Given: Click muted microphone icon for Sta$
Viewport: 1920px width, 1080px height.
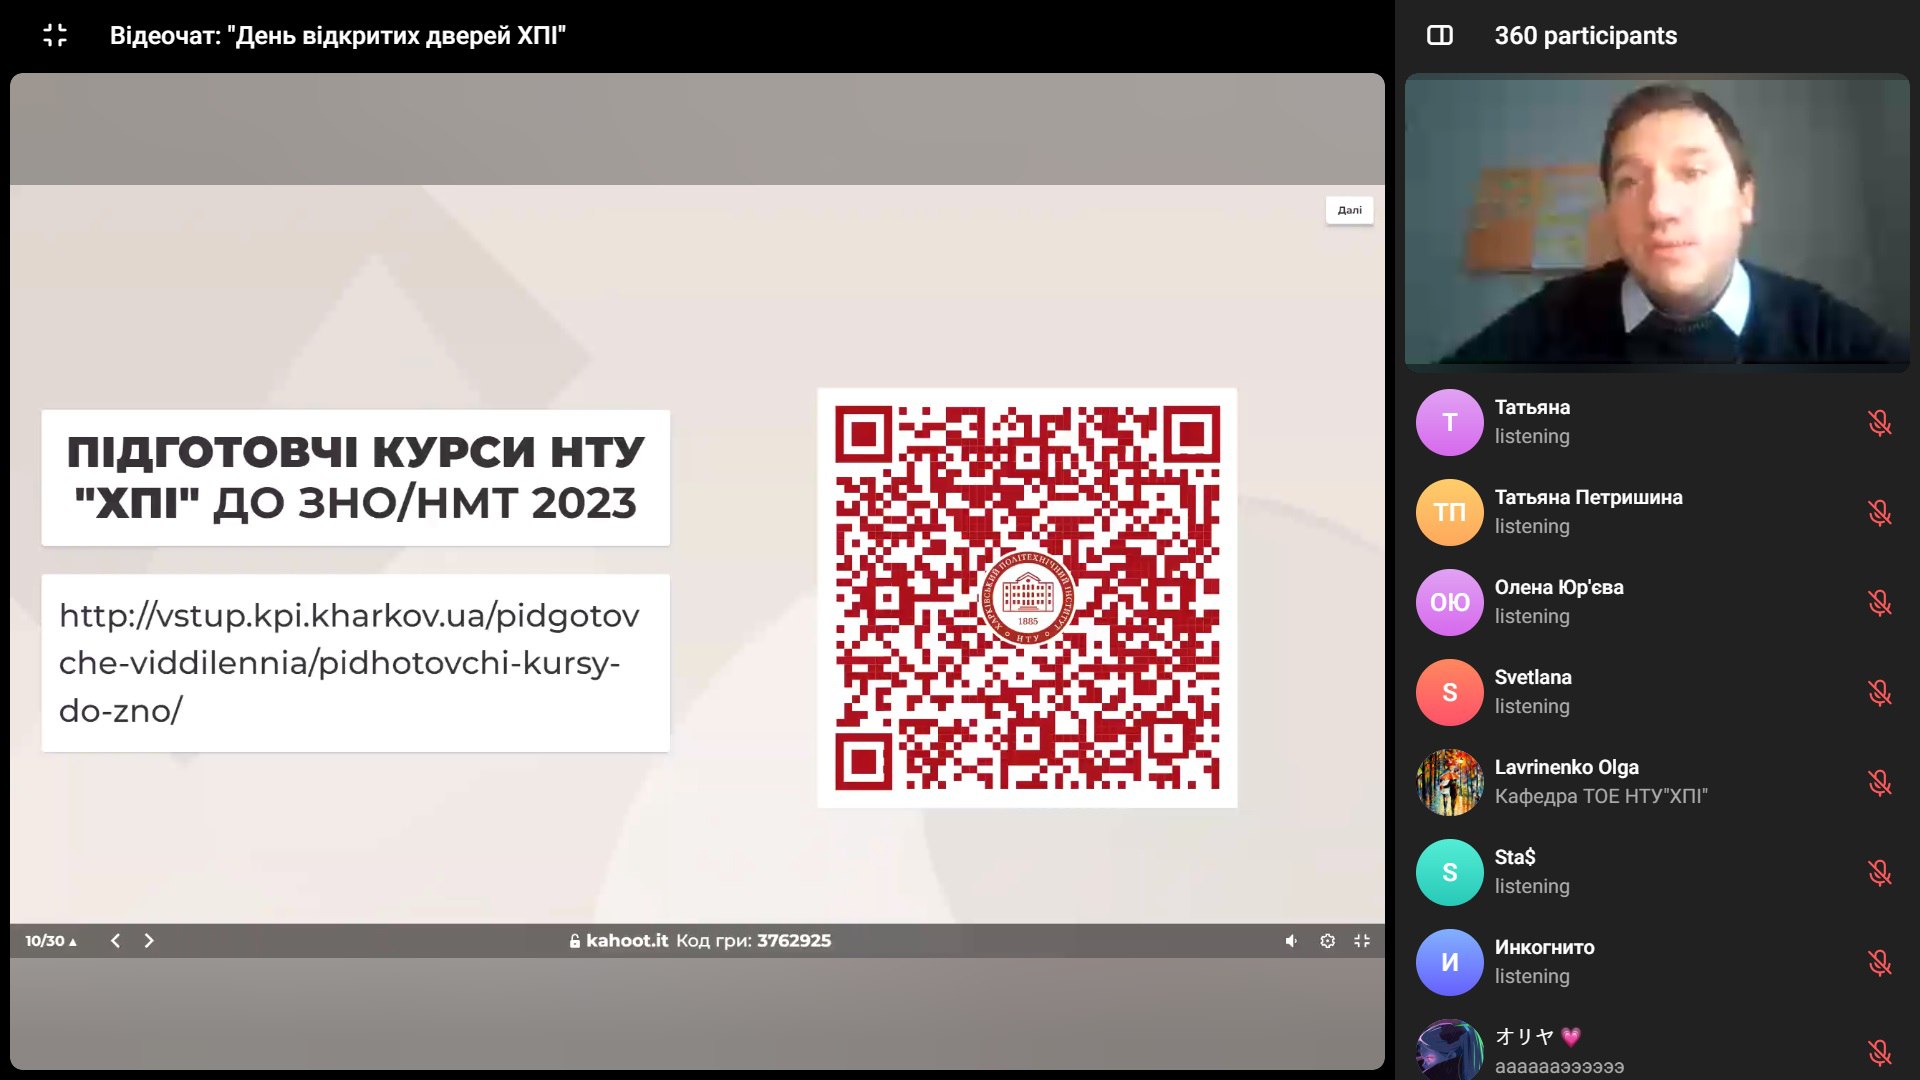Looking at the screenshot, I should coord(1880,873).
